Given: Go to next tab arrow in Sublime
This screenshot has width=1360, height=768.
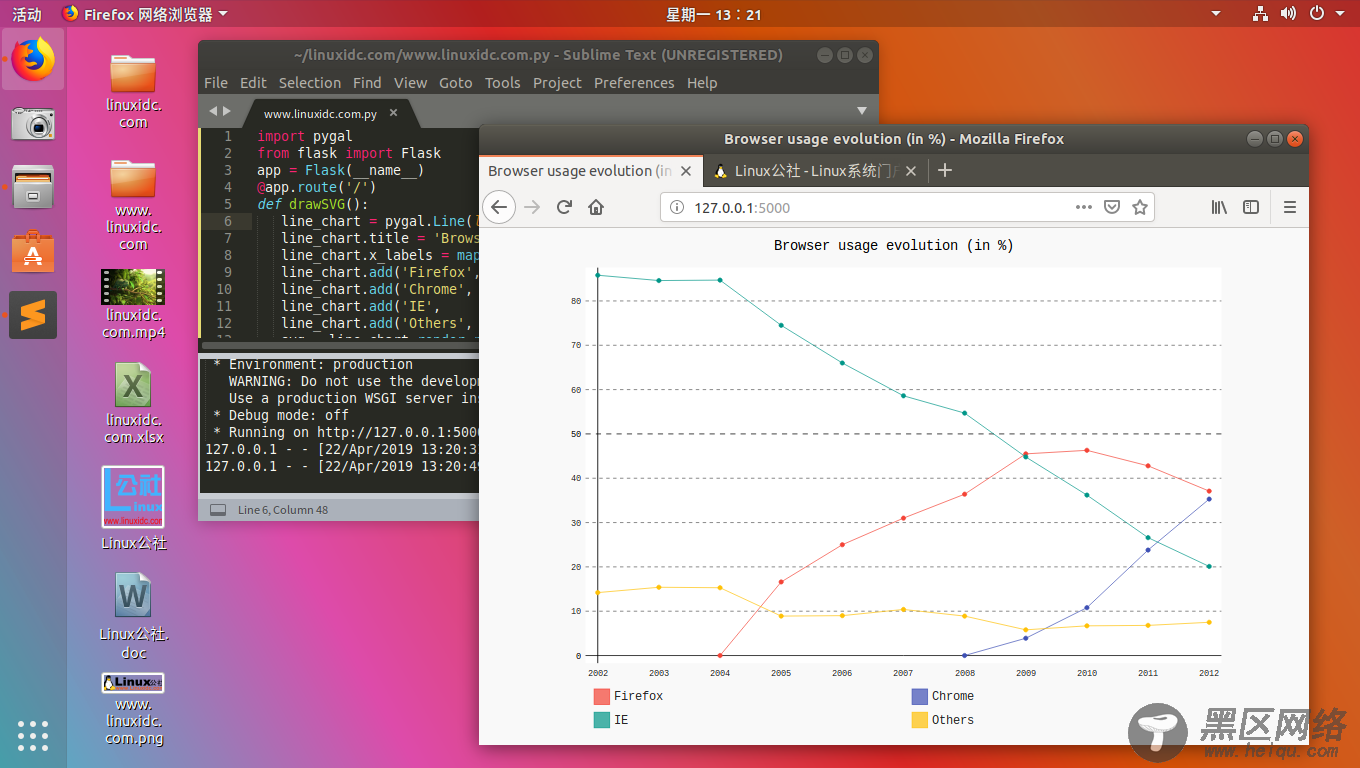Looking at the screenshot, I should [x=227, y=111].
